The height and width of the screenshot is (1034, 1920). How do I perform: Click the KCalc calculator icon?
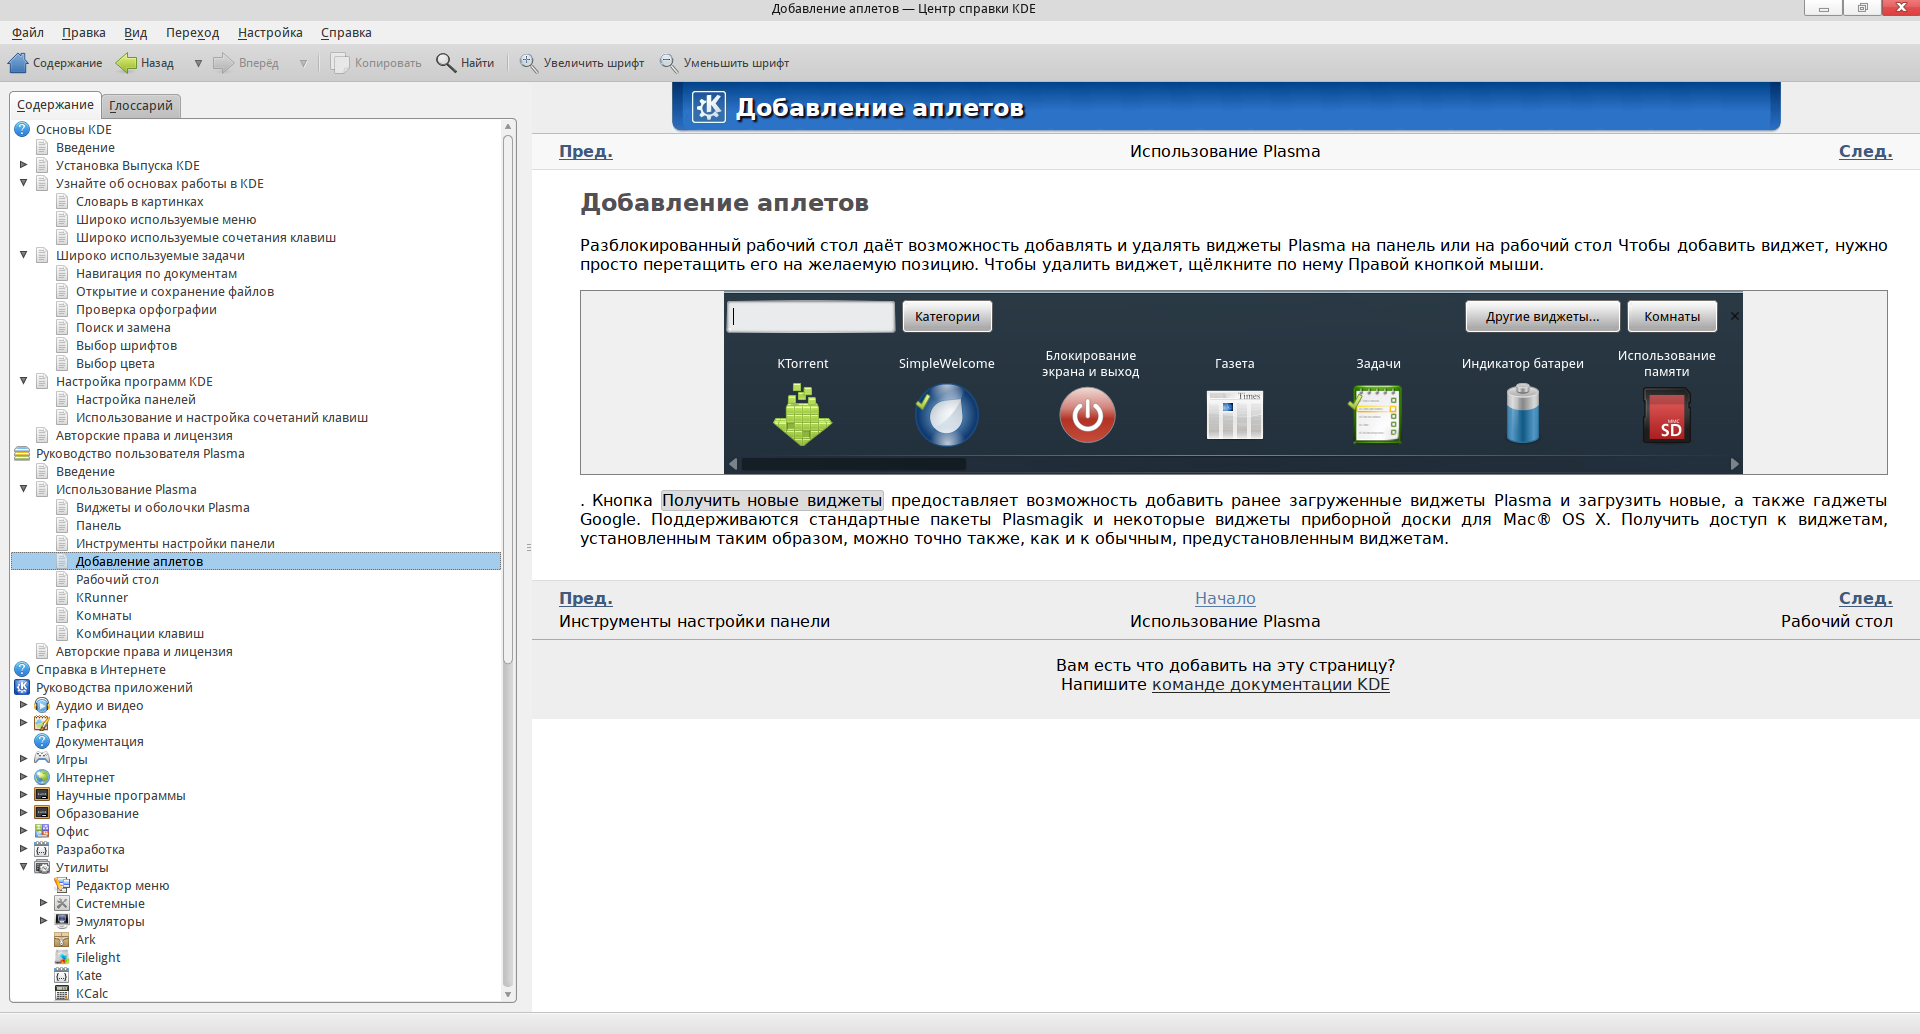tap(62, 993)
